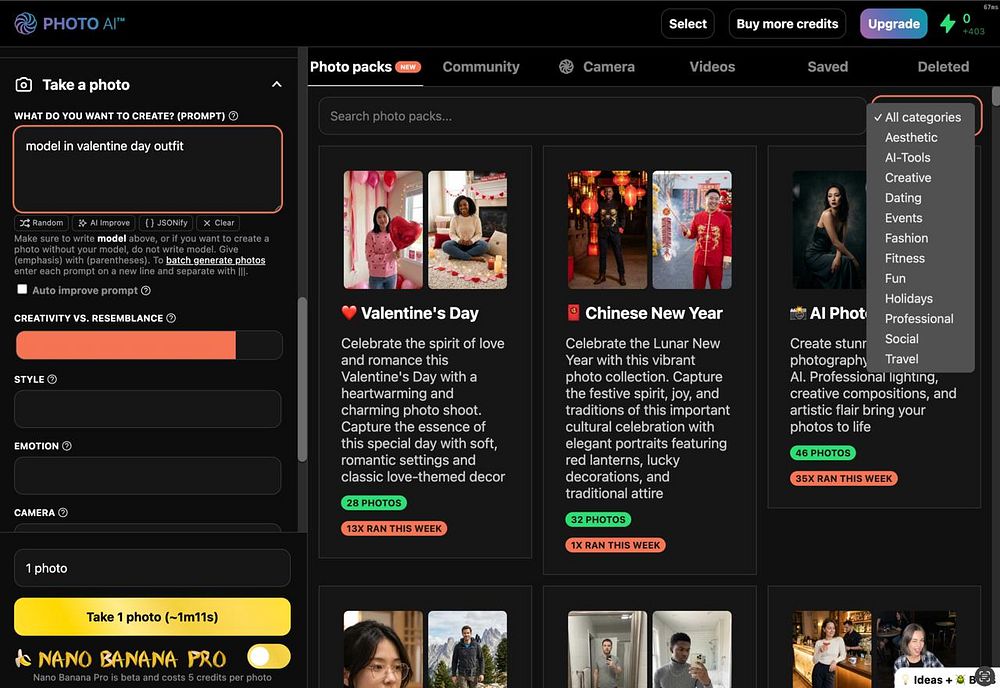Click the Upgrade button

tap(893, 24)
